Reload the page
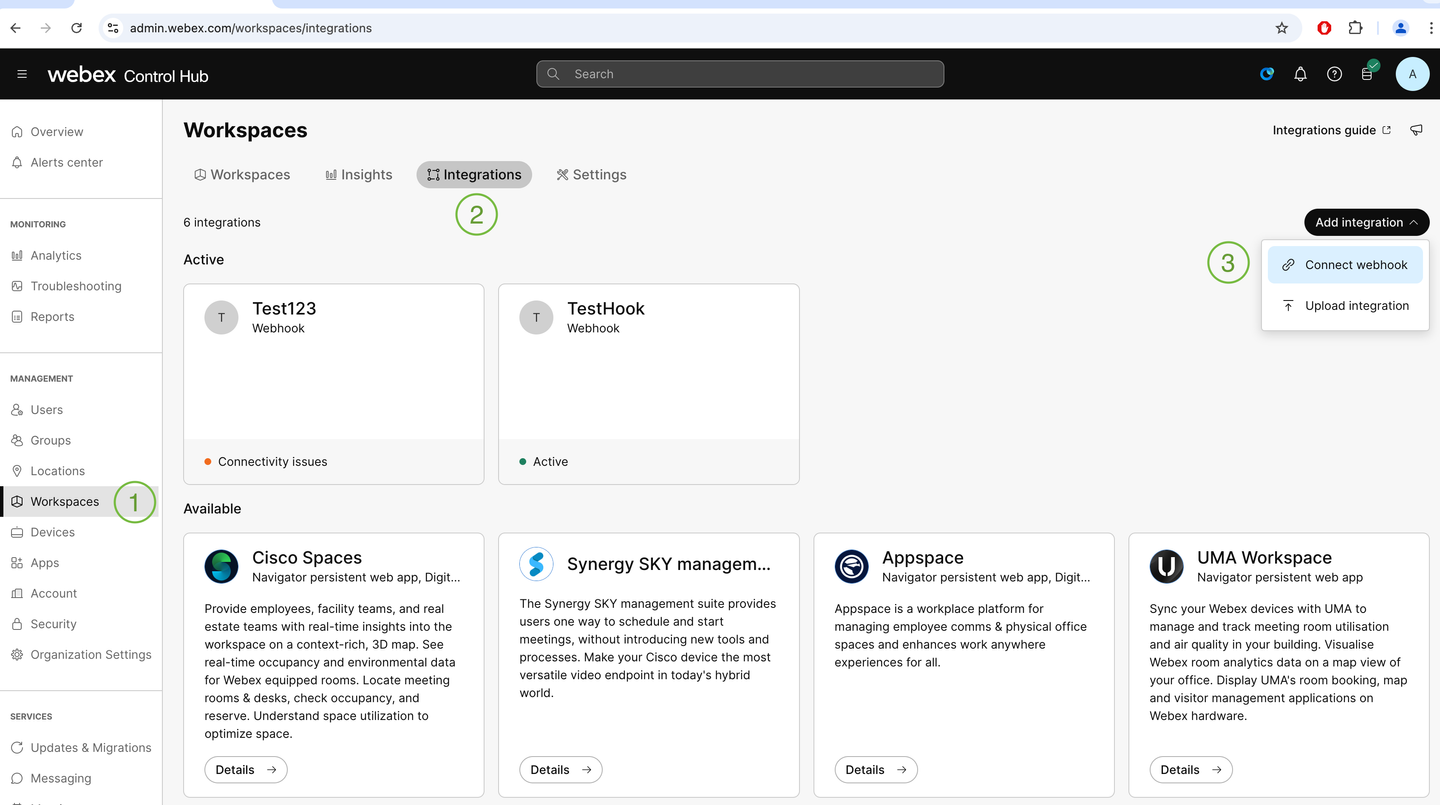The height and width of the screenshot is (805, 1440). pyautogui.click(x=76, y=28)
